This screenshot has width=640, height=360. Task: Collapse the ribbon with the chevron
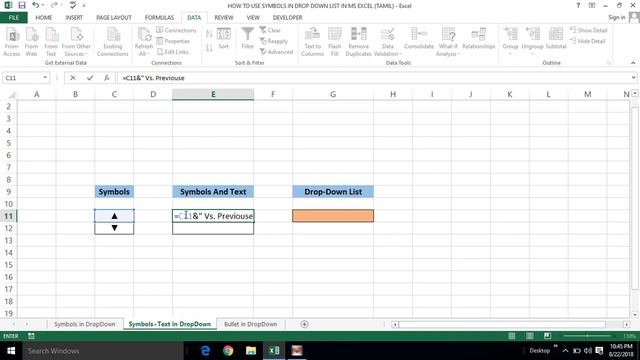(x=633, y=63)
